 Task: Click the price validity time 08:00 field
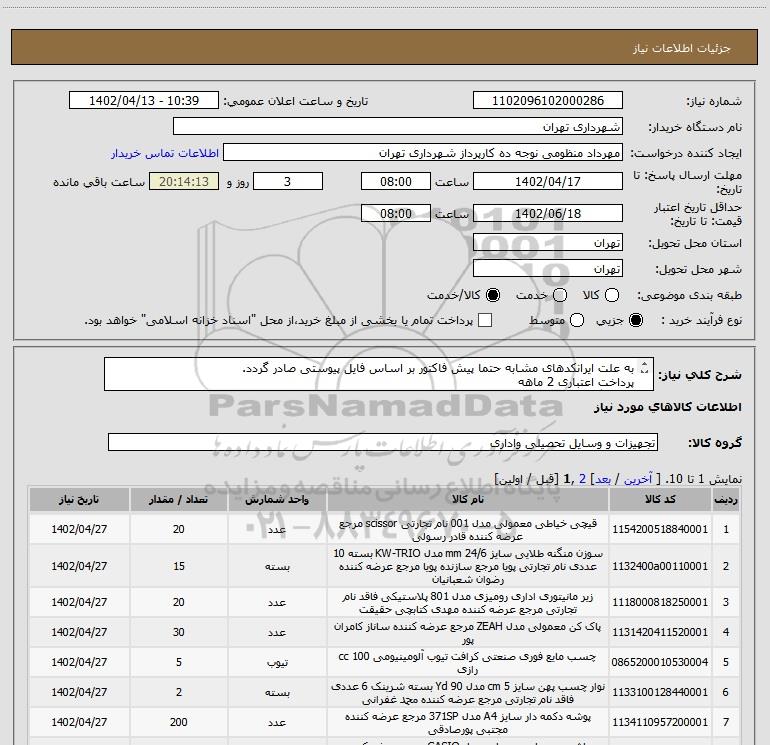(x=396, y=213)
